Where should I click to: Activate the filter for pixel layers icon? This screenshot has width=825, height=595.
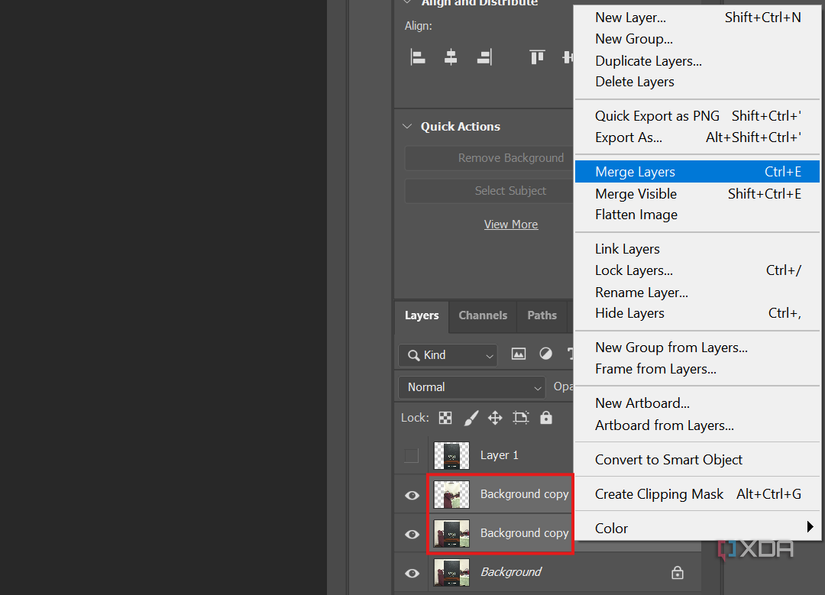pos(518,354)
